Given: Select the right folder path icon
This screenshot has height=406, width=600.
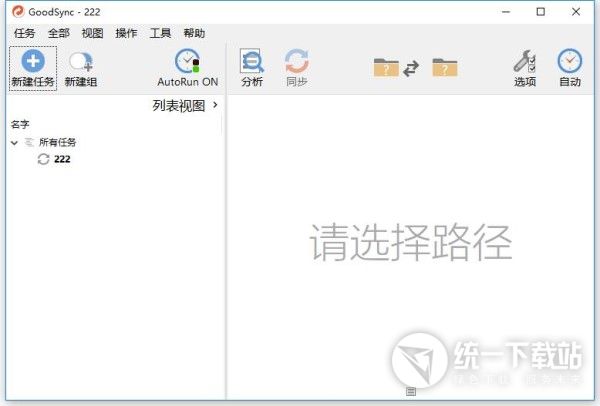Looking at the screenshot, I should 445,67.
